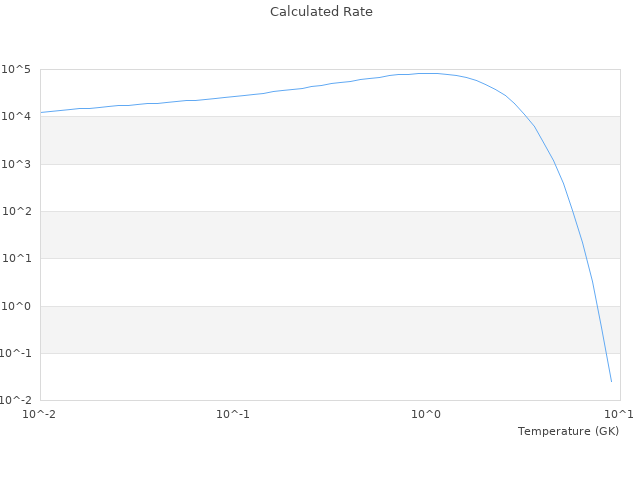Select the 10^0 label on the horizontal axis
Viewport: 640px width, 480px height.
point(426,414)
